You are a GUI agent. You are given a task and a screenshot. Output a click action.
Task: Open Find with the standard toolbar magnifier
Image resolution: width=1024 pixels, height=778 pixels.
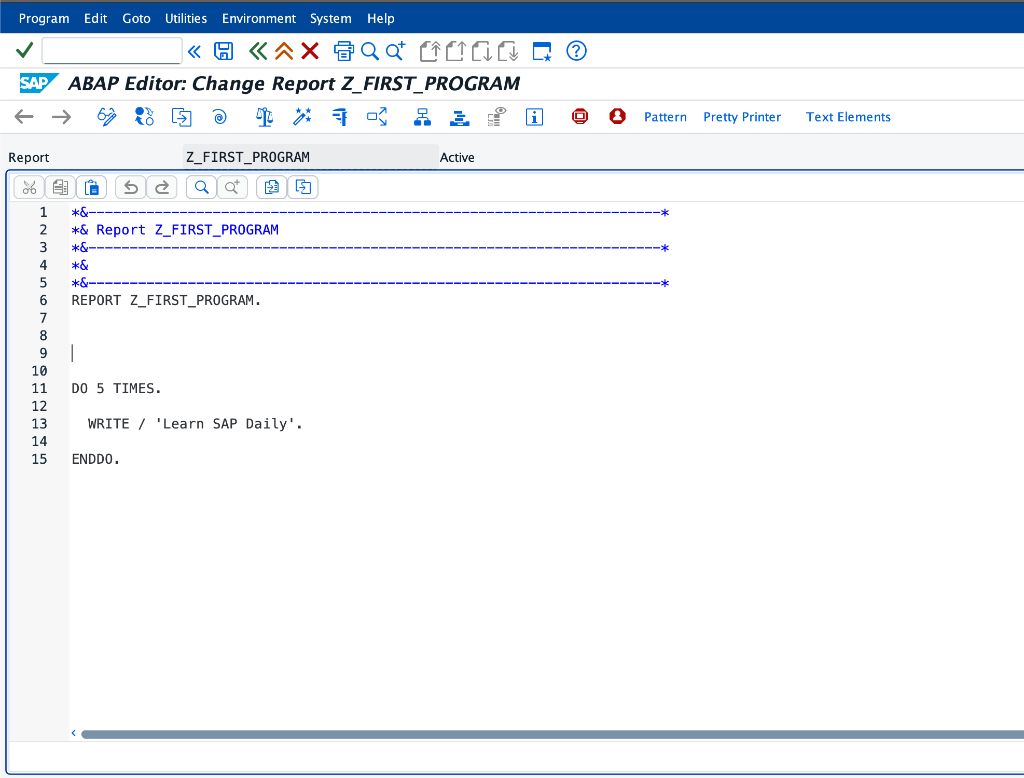tap(370, 51)
